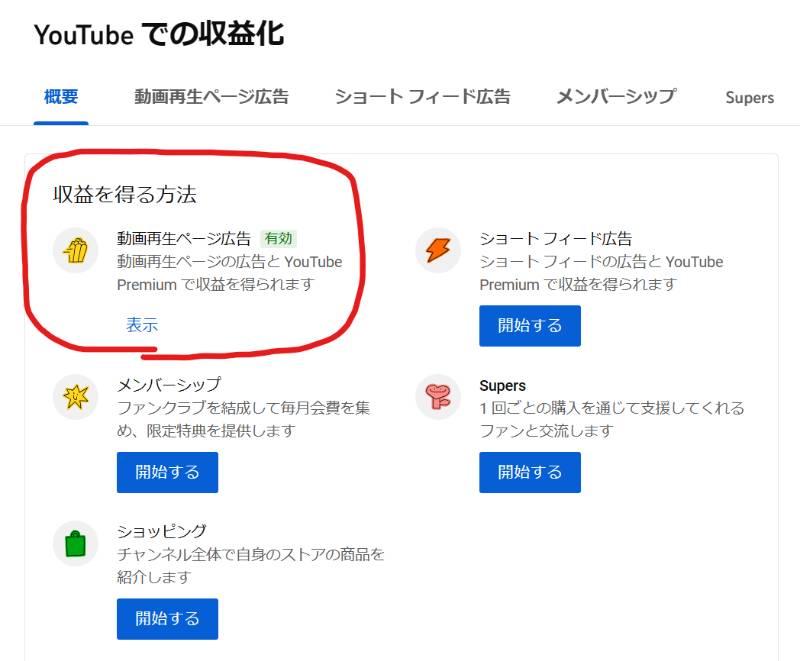The image size is (800, 661).
Task: Click the green shopping bag icon
Action: [76, 543]
